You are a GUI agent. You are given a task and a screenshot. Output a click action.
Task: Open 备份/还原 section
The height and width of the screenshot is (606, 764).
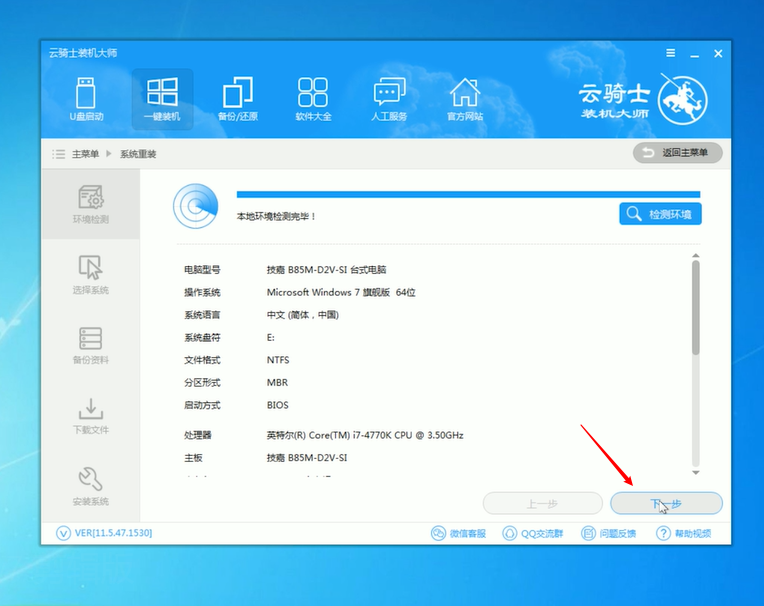(238, 99)
